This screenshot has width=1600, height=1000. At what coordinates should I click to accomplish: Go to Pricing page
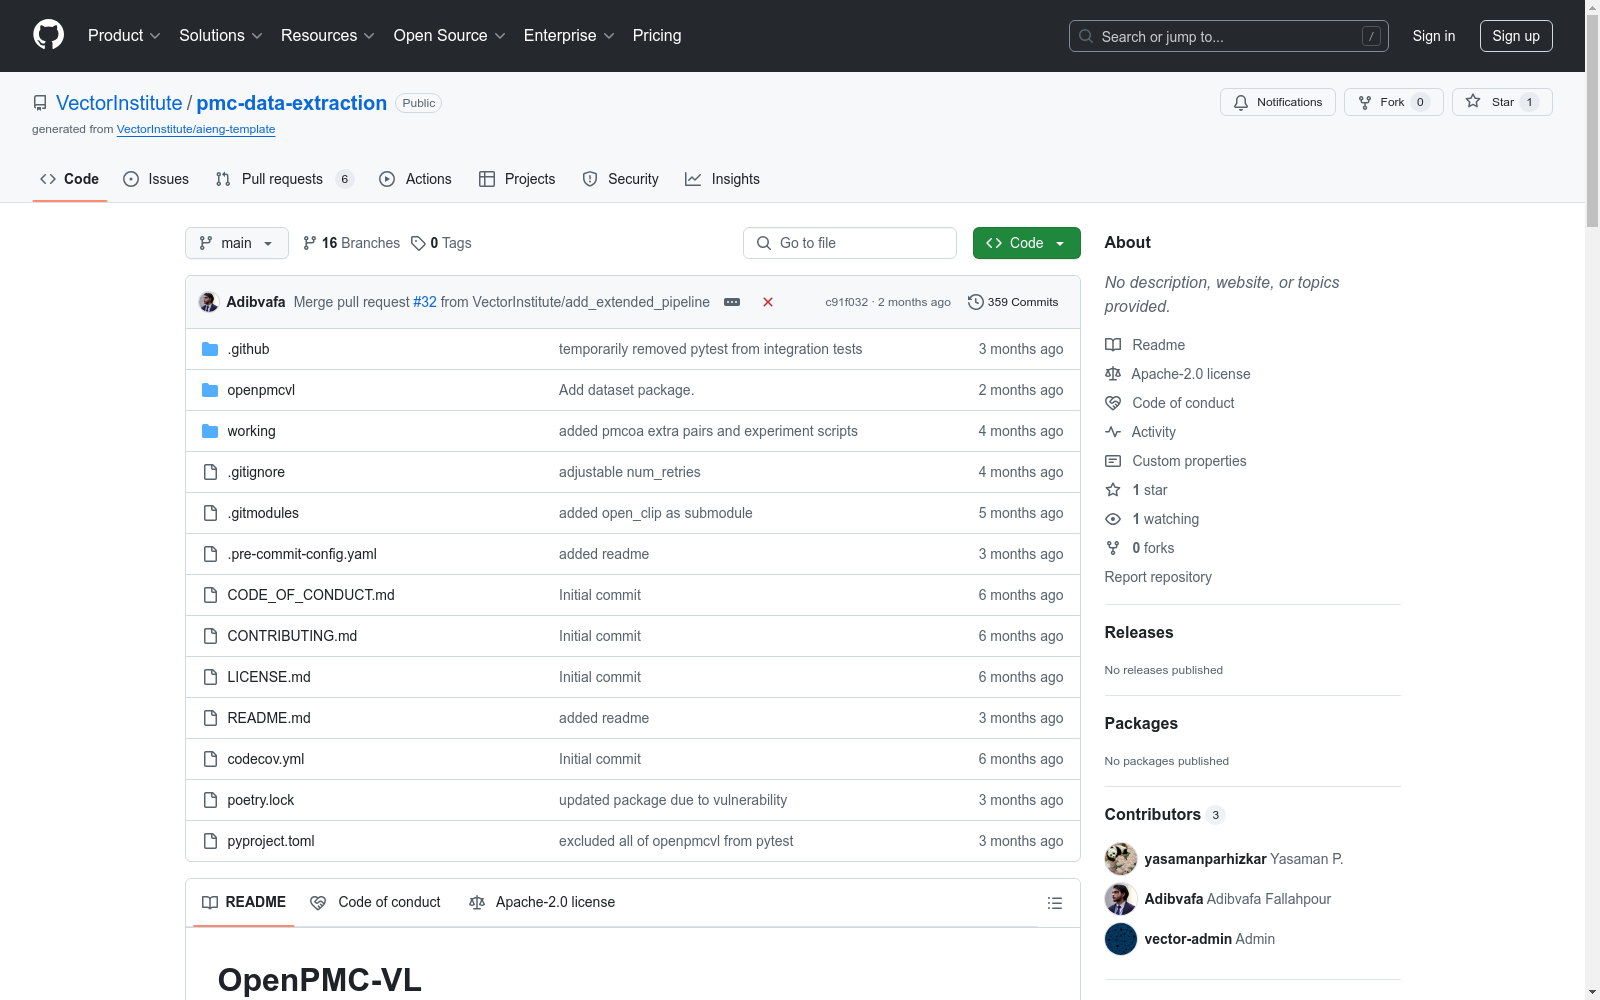pyautogui.click(x=657, y=36)
